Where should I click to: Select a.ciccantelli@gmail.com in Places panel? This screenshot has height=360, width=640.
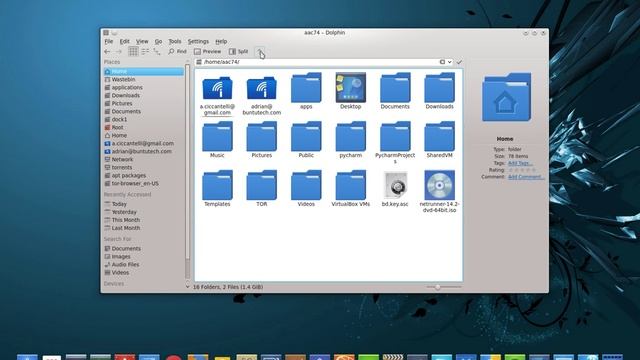[x=144, y=143]
